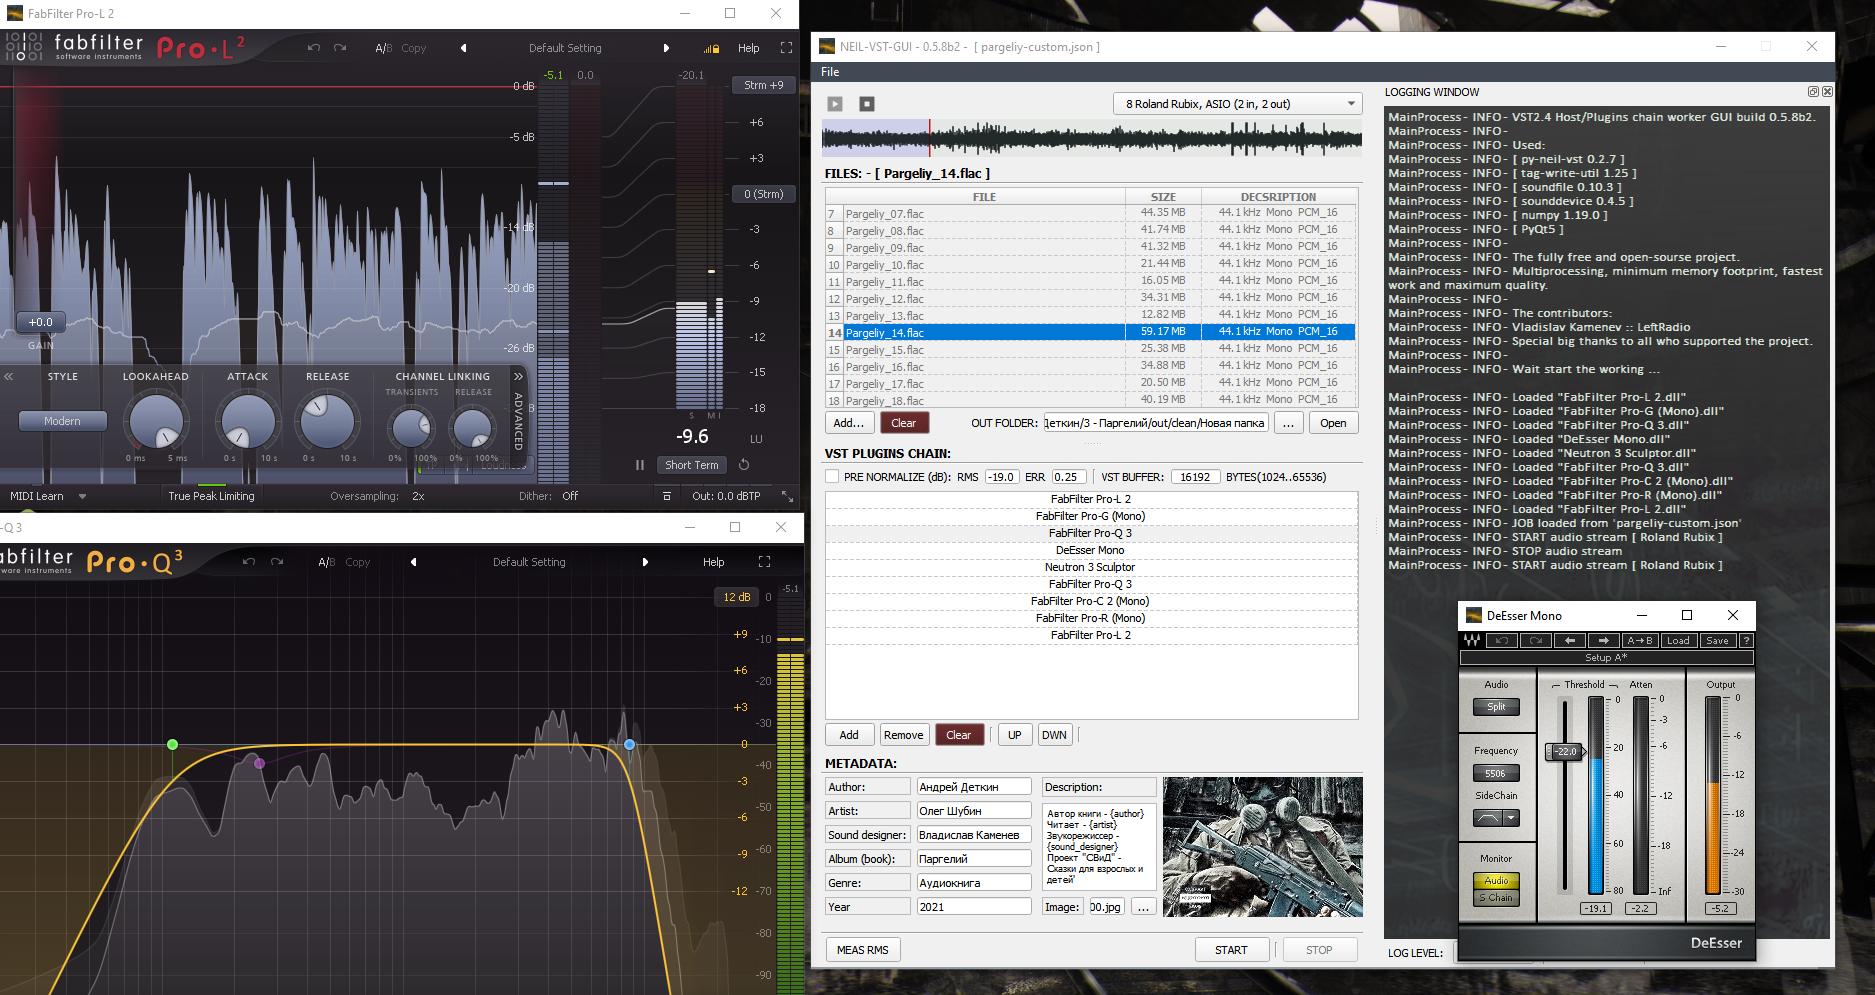
Task: Toggle the DeEsser Audio Split mode button
Action: pos(1496,707)
